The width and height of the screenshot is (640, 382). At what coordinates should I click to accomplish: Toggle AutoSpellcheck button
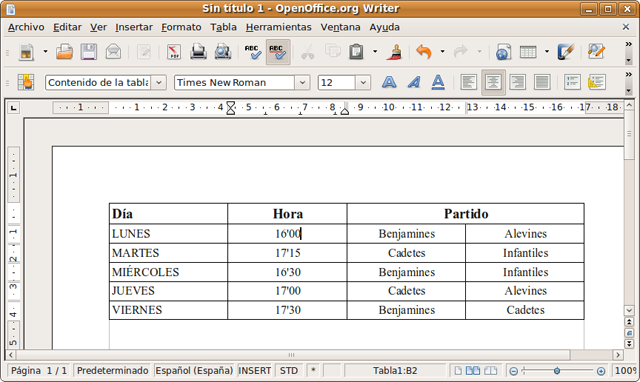click(x=278, y=52)
